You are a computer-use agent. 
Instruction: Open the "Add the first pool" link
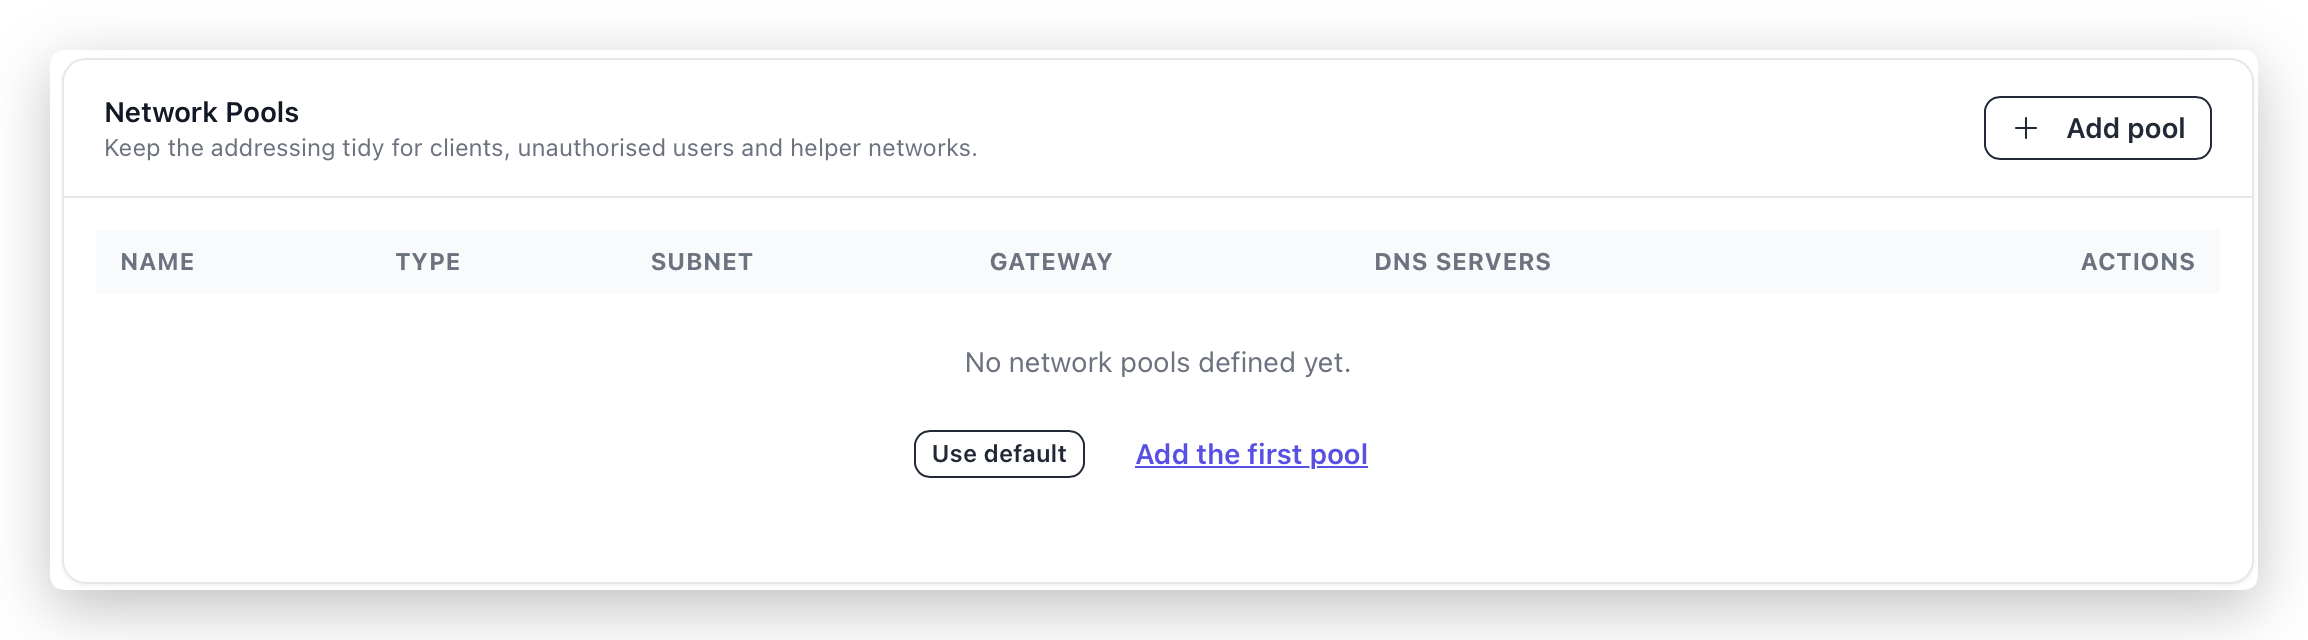coord(1251,454)
